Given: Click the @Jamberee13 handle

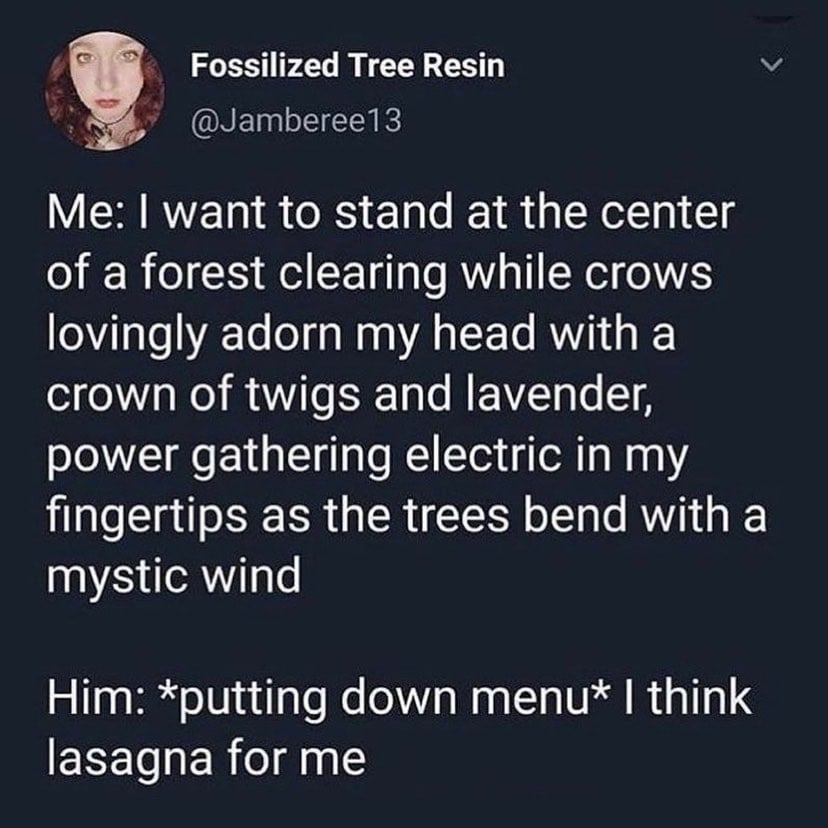Looking at the screenshot, I should pos(296,121).
